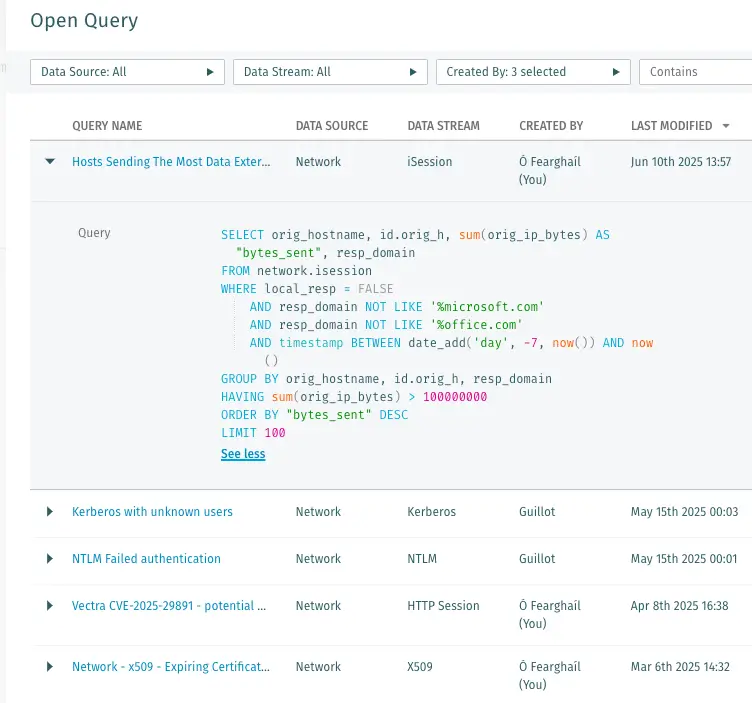Screen dimensions: 752x703
Task: Click Guillot in the NTLM row
Action: click(x=537, y=559)
